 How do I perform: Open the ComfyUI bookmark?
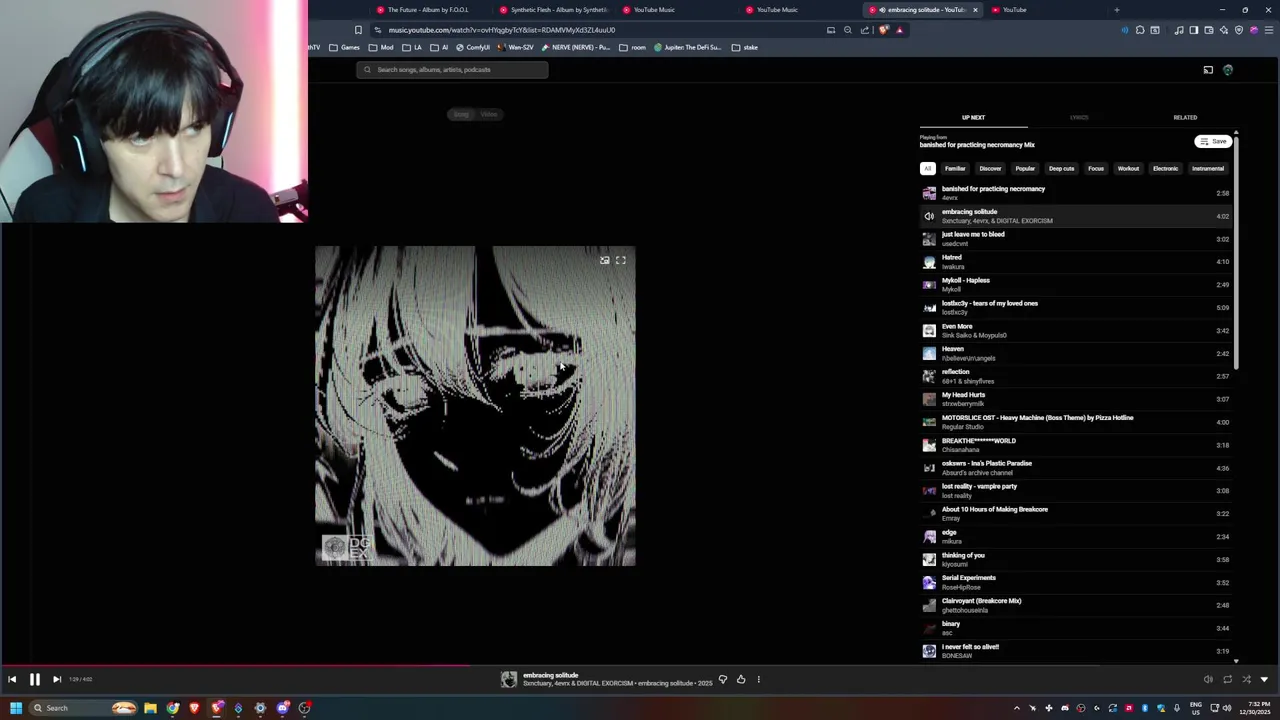pos(473,47)
